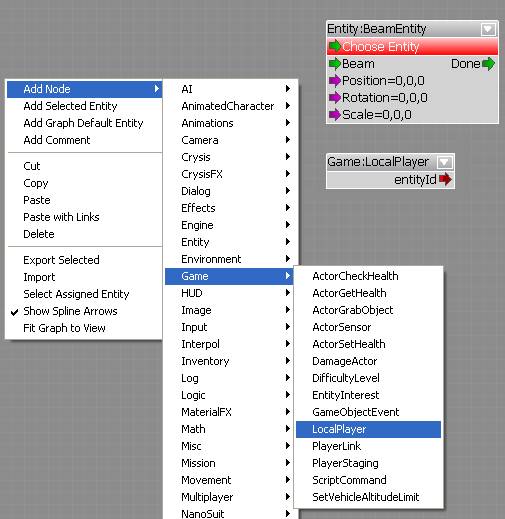Click the green Choose Entity port arrow

[335, 46]
